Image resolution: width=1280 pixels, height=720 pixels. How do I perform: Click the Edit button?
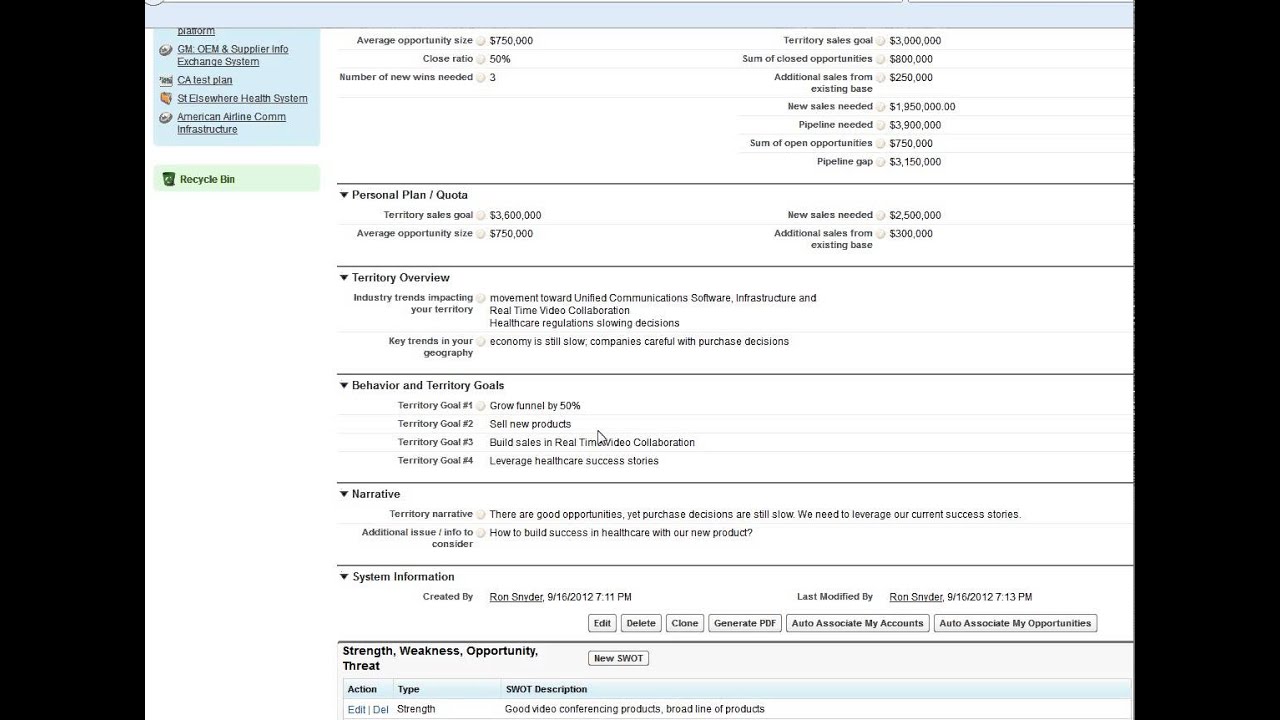pos(602,623)
